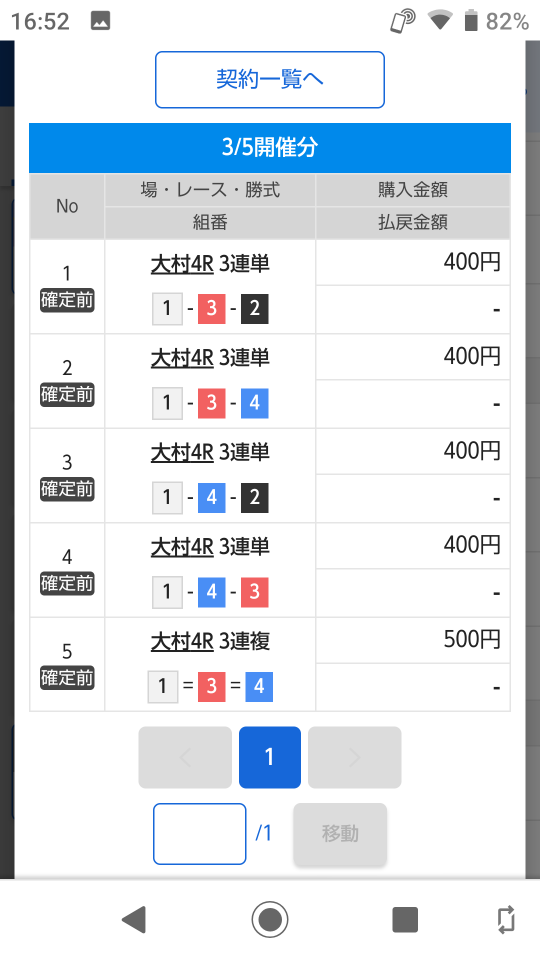This screenshot has height=960, width=540.
Task: Tap the Android home circle icon
Action: pos(269,920)
